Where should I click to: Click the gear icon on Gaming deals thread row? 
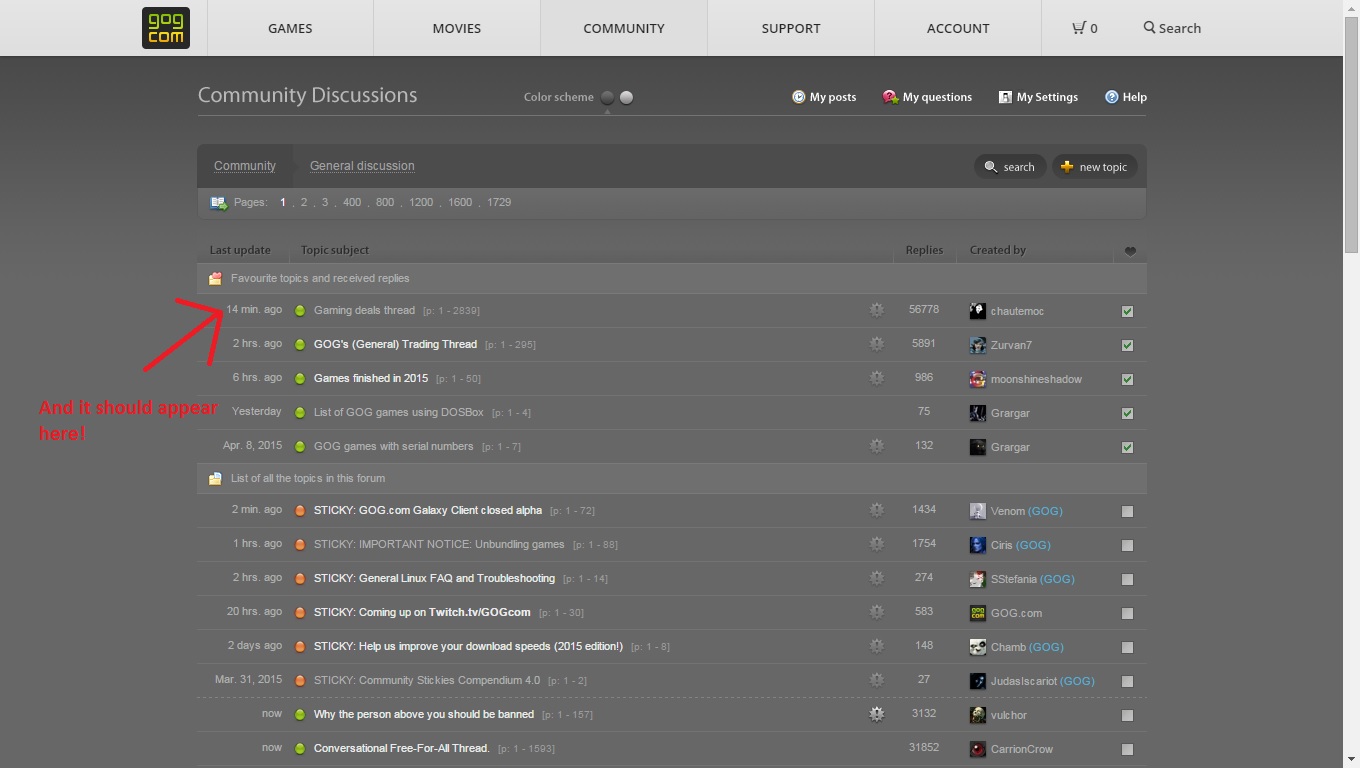[877, 310]
